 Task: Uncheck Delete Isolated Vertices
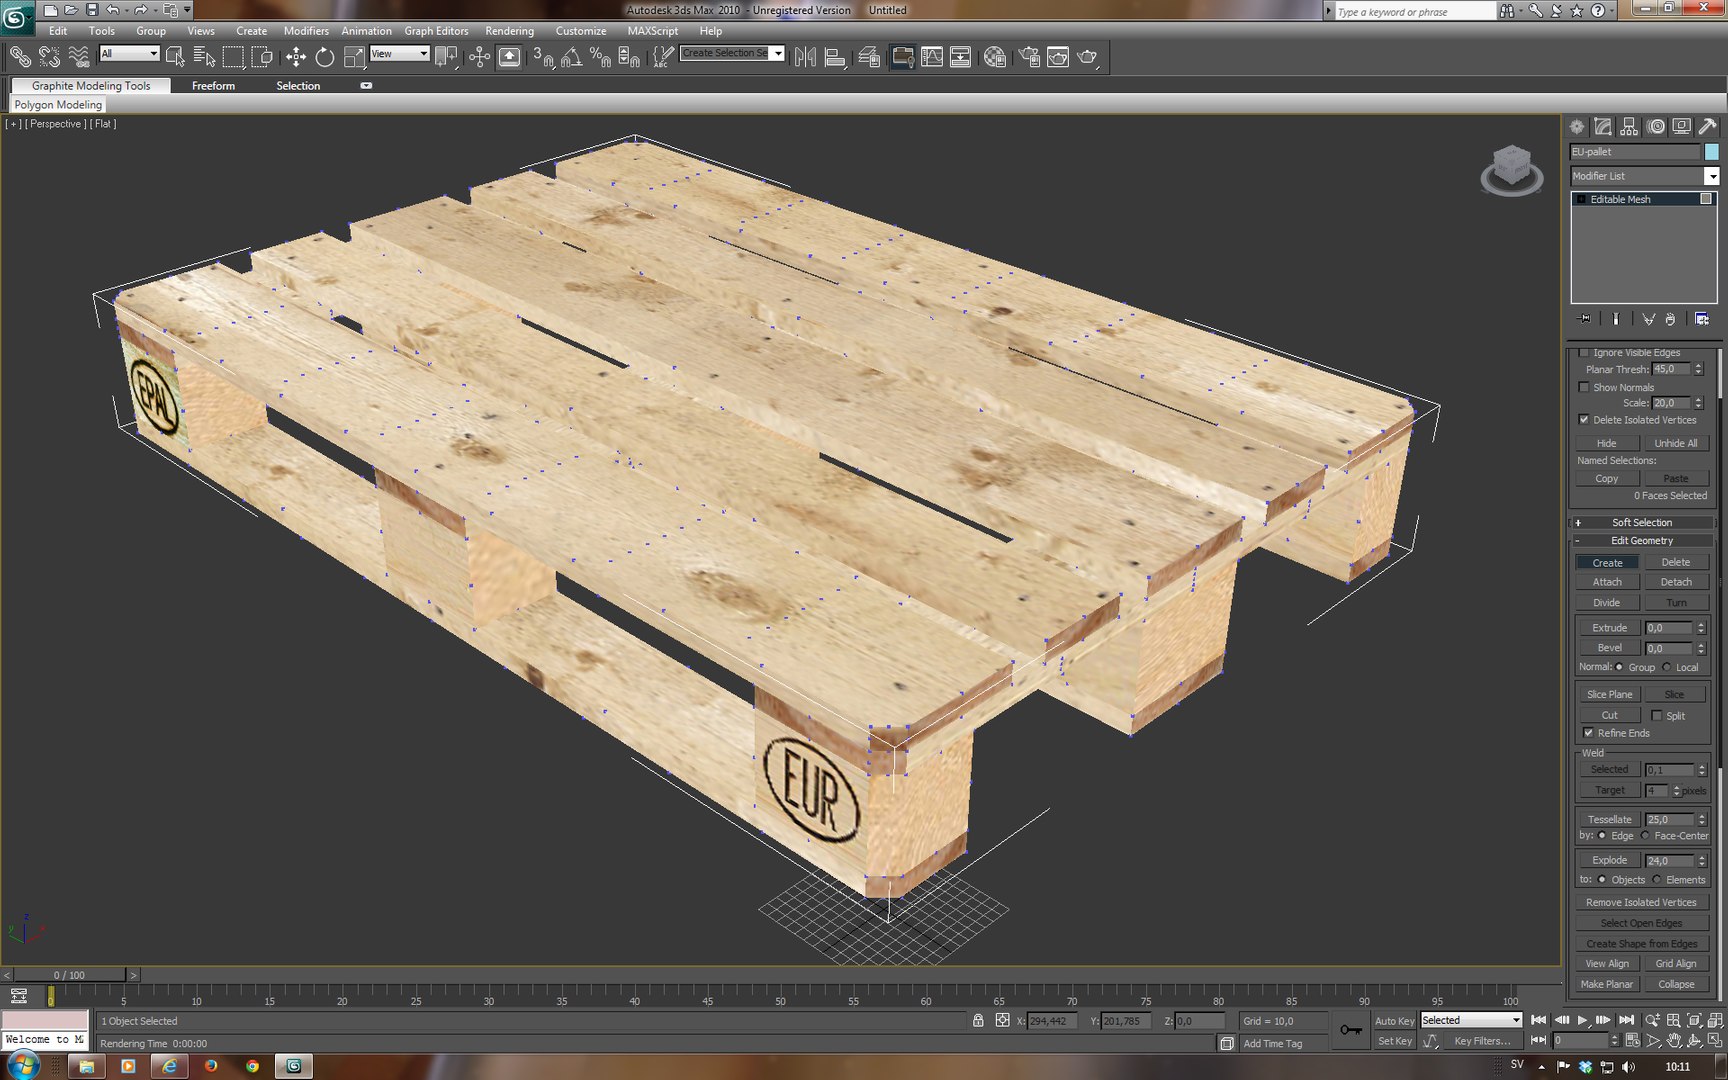(1584, 420)
